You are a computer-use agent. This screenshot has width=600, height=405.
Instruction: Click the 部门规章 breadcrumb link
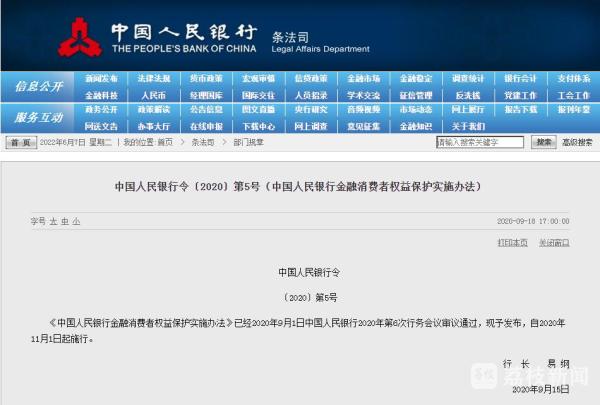248,143
